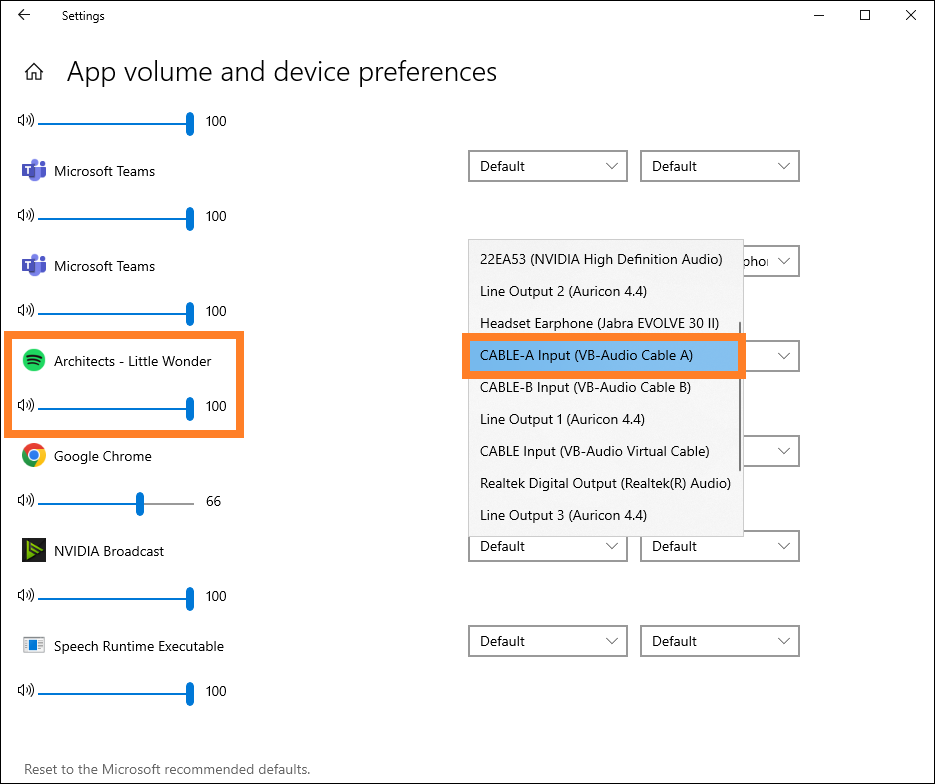Screen dimensions: 935x784
Task: Select Line Output 3 (Auricon 4.4)
Action: 603,515
